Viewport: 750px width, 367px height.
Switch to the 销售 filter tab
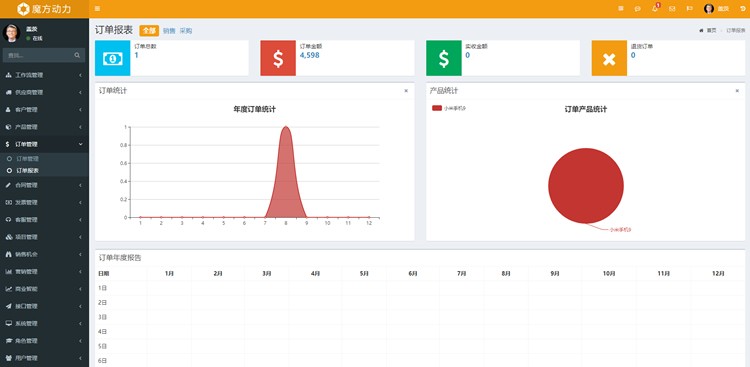tap(169, 31)
